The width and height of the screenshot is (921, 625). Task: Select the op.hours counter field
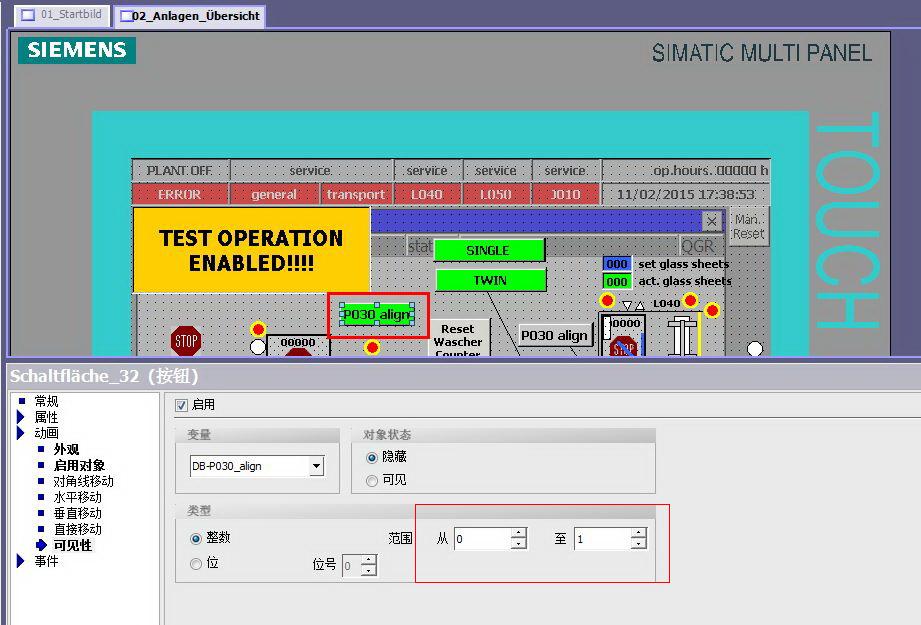coord(686,170)
